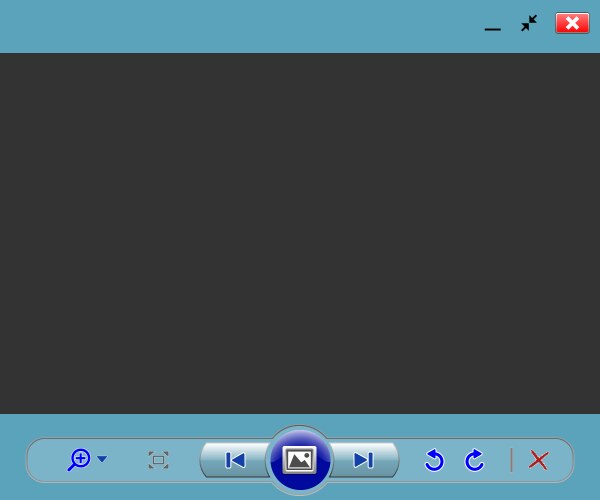Skip to the next image

[x=364, y=460]
